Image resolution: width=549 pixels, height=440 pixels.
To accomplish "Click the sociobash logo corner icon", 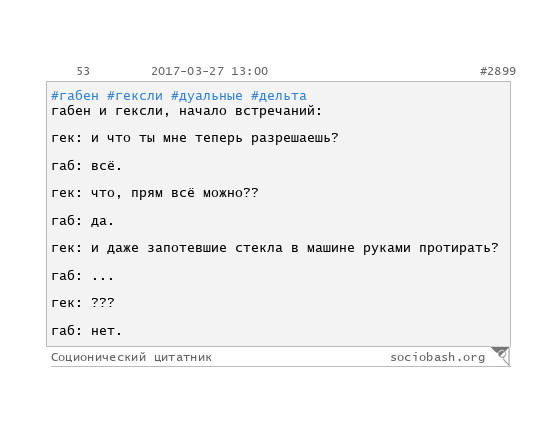I will pos(501,356).
